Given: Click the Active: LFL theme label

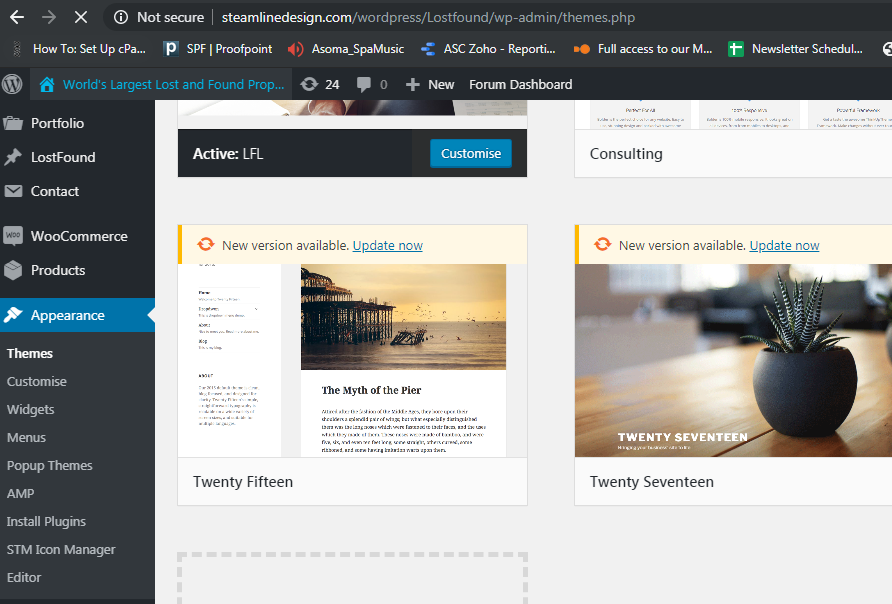Looking at the screenshot, I should point(228,154).
